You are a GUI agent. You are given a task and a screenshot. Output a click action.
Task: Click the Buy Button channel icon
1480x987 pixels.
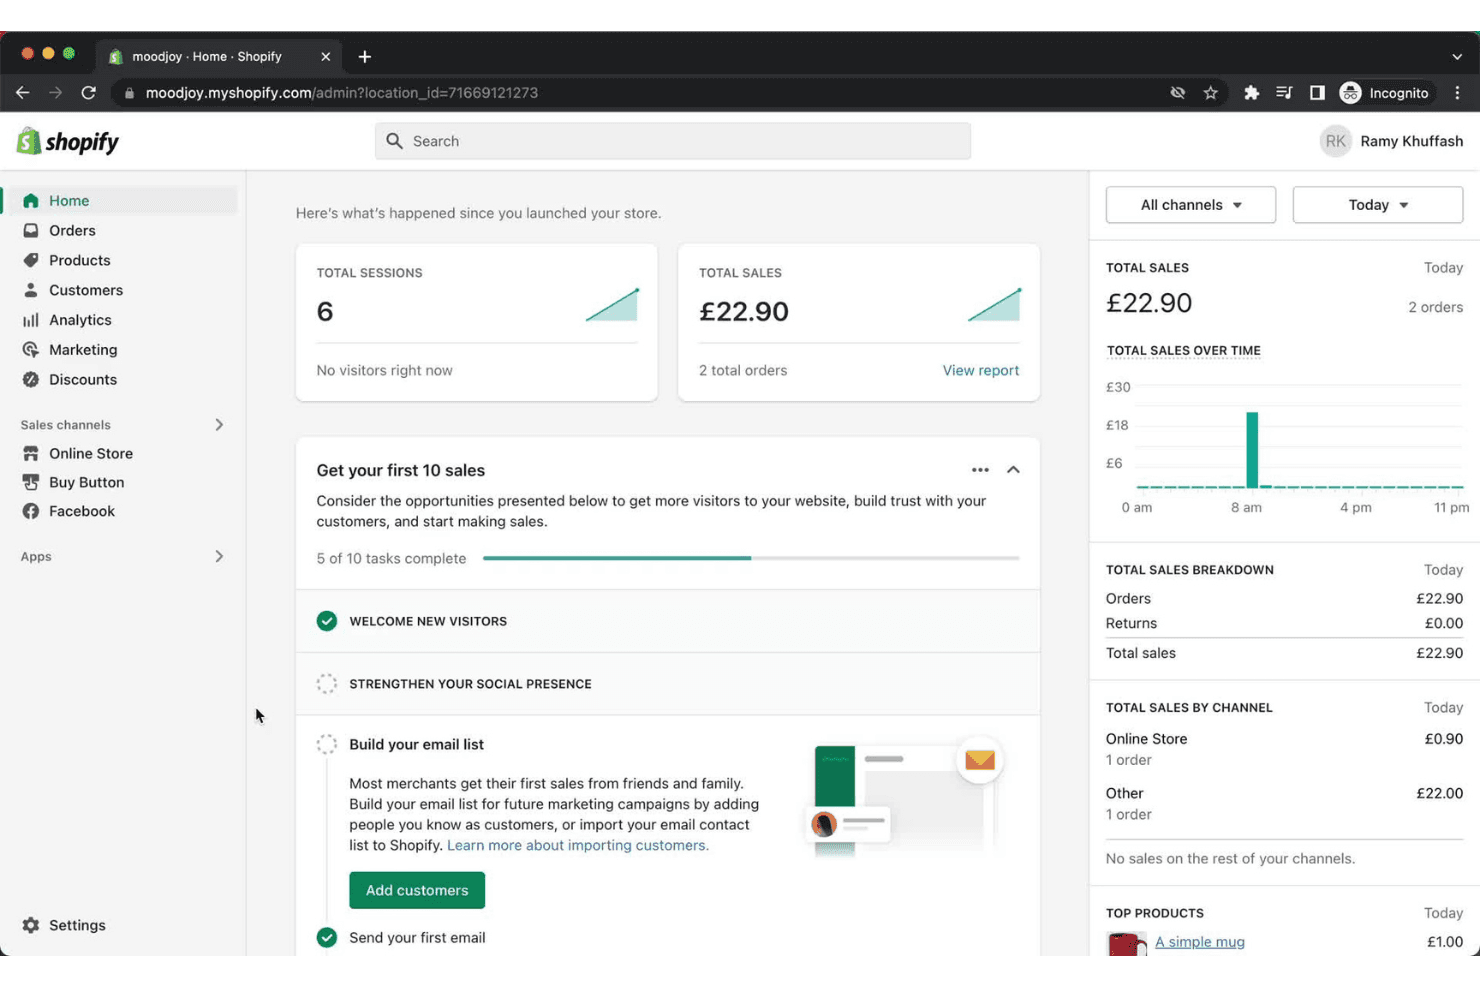(x=31, y=482)
